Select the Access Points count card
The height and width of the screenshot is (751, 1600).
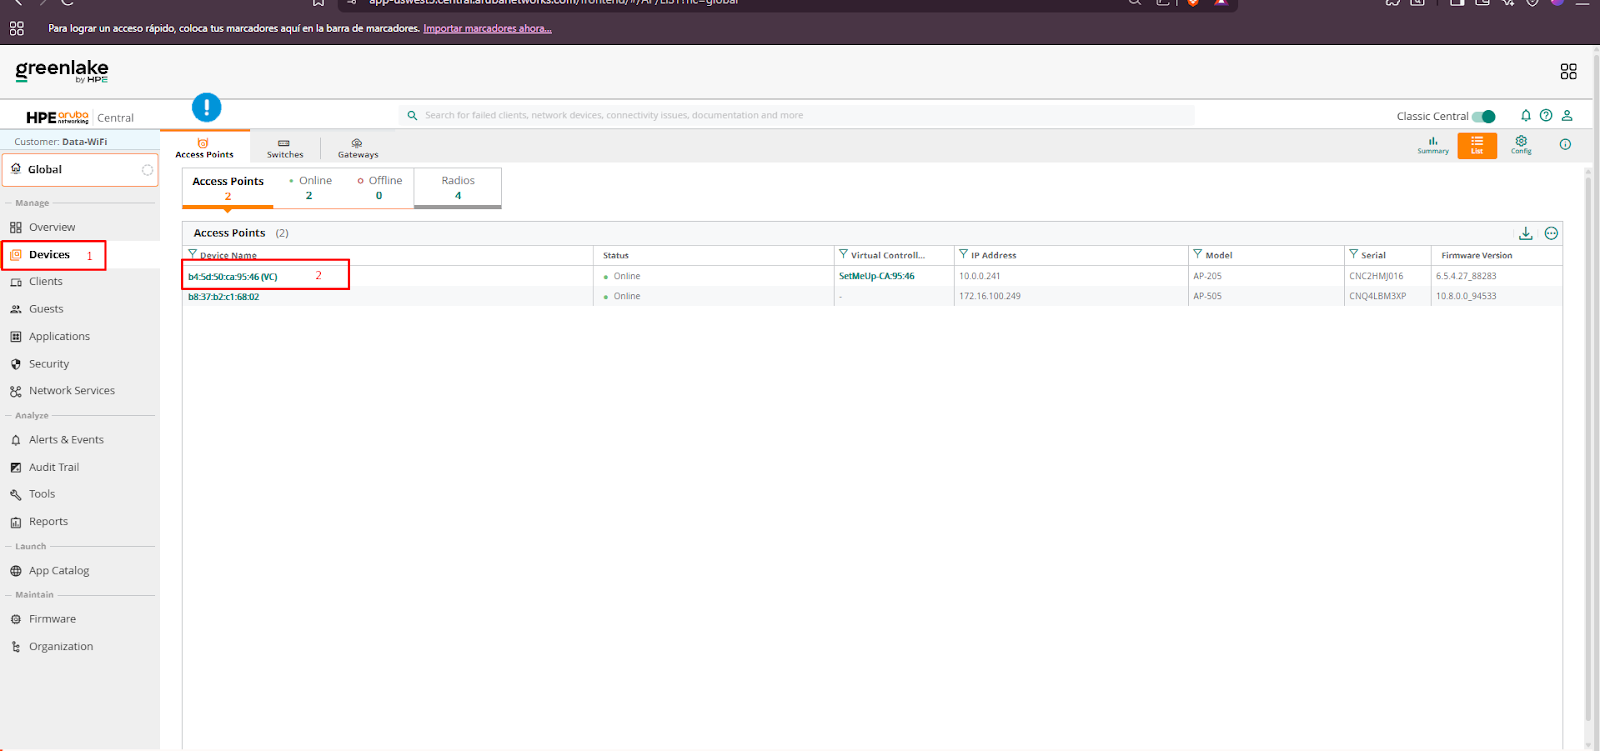coord(228,188)
